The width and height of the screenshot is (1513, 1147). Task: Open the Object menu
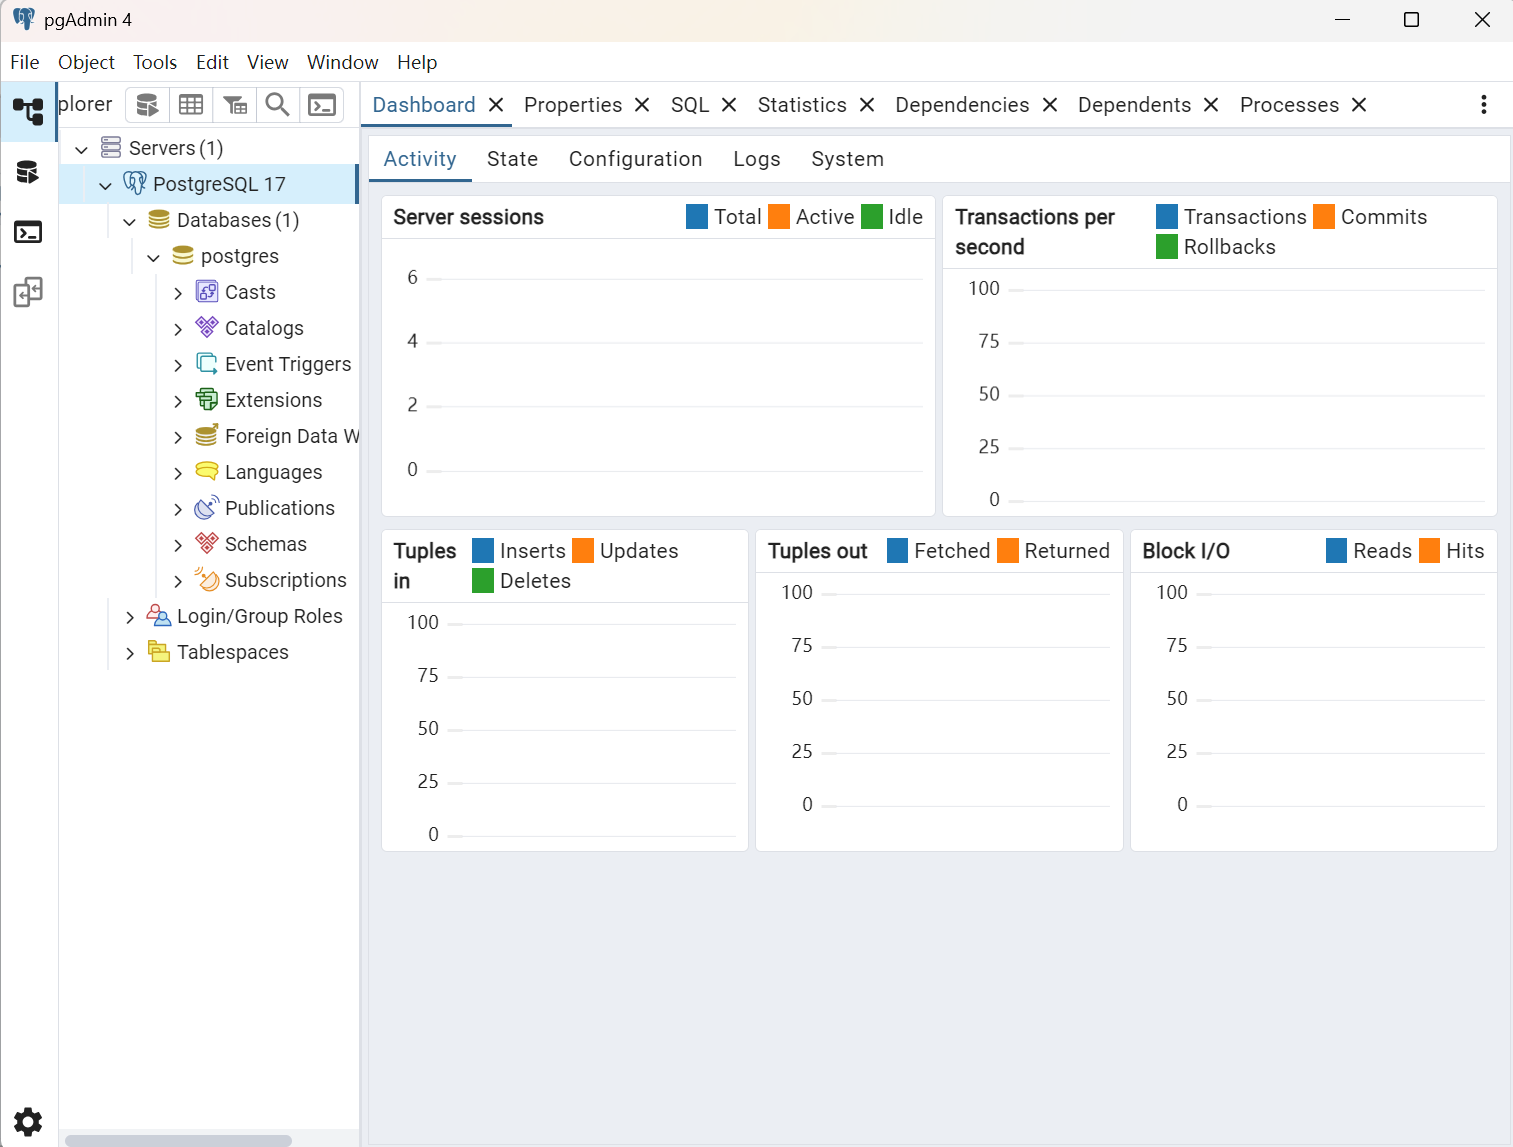87,62
